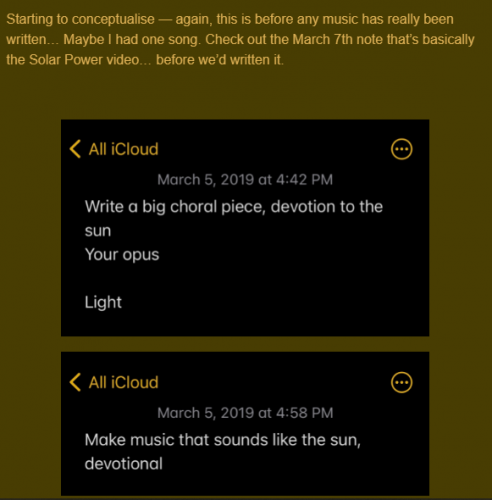Click the word "devotional" in the second note
The image size is (492, 500).
[124, 464]
